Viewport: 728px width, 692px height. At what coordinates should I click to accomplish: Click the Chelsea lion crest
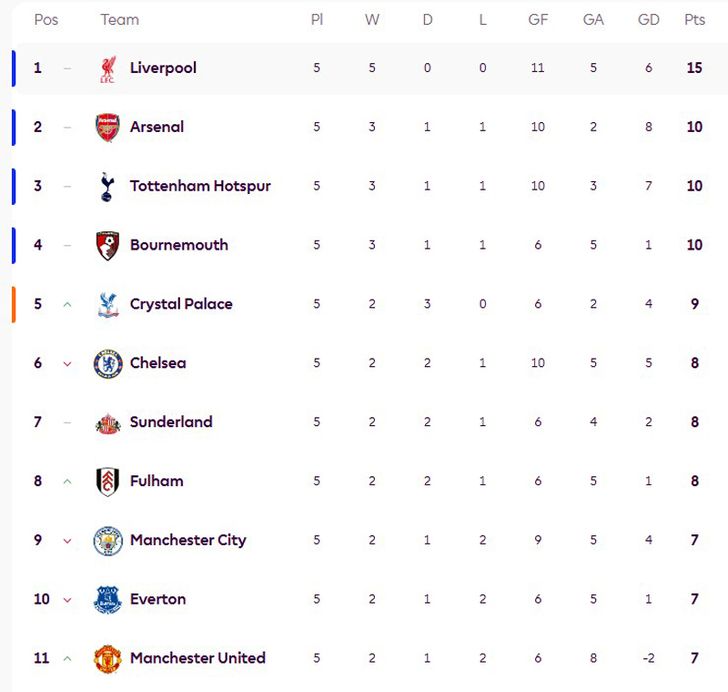107,364
